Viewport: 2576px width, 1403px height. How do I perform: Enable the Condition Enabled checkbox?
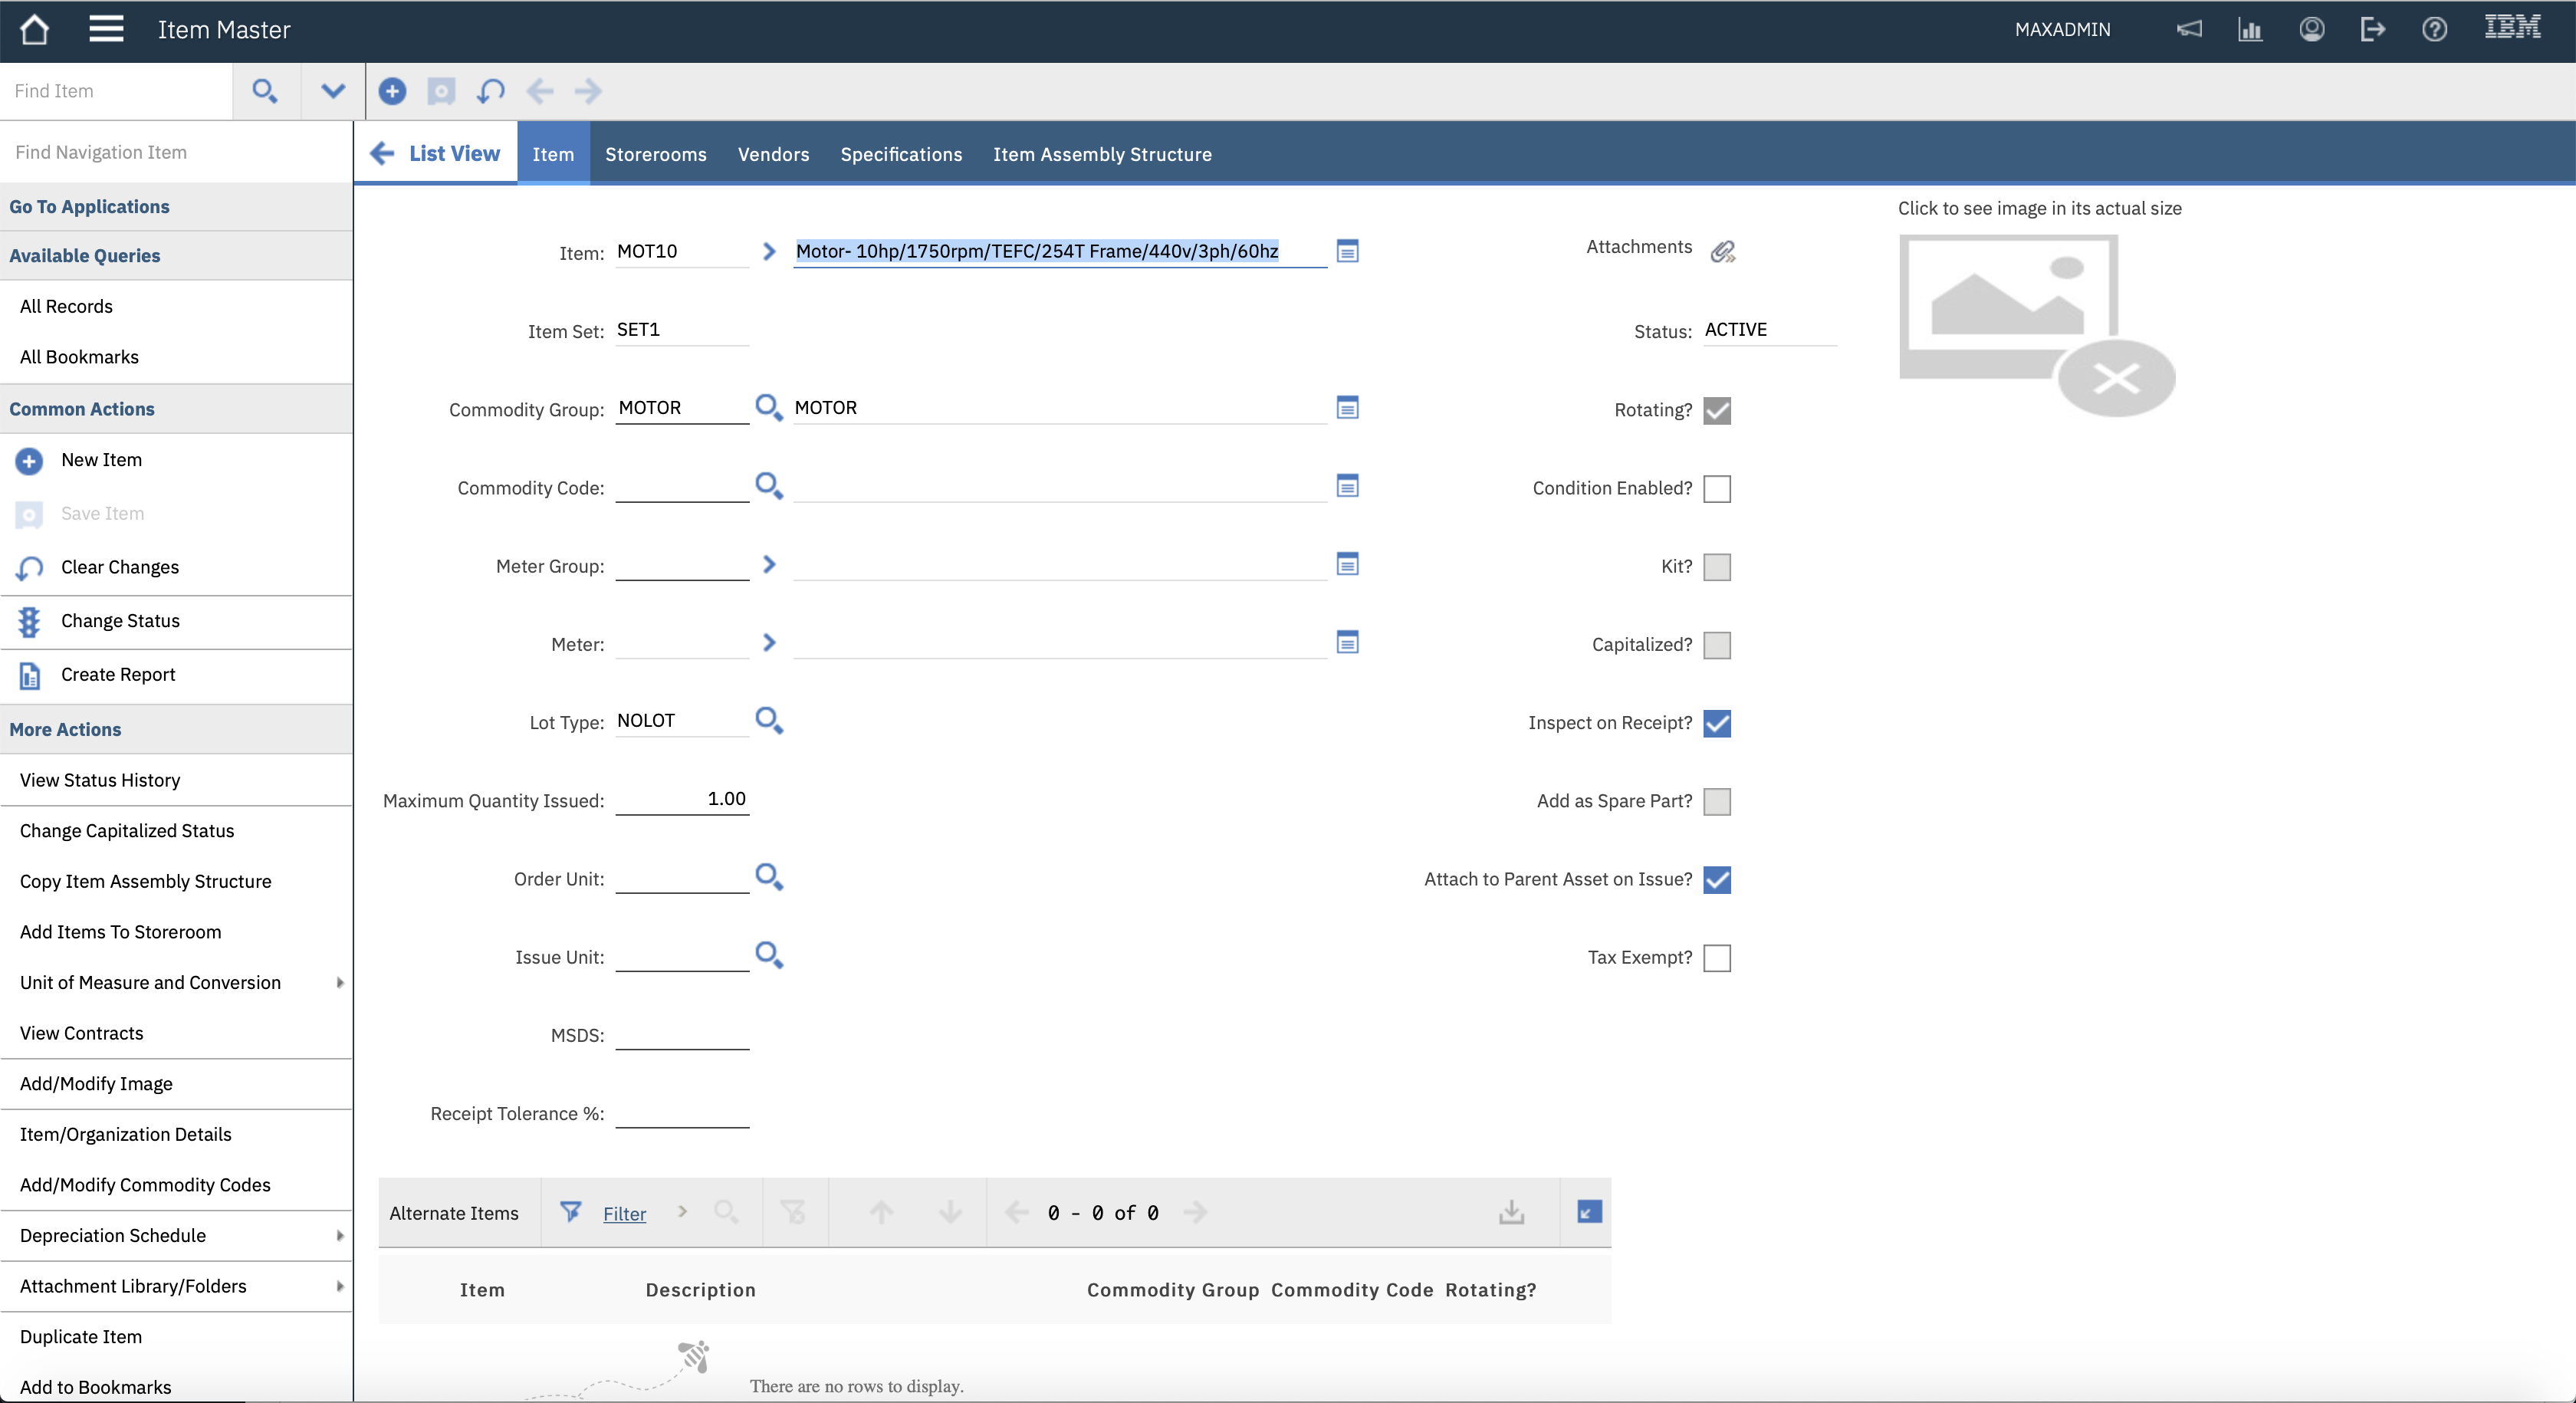(x=1716, y=489)
